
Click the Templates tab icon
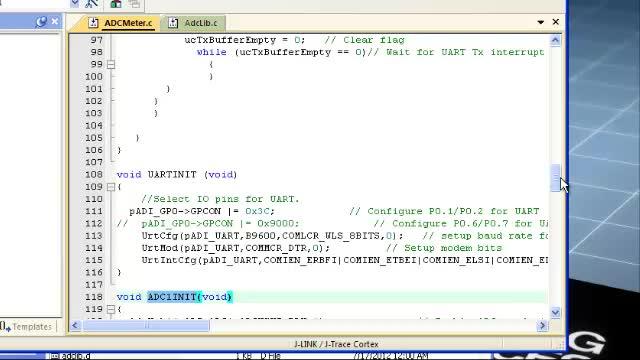(5, 327)
